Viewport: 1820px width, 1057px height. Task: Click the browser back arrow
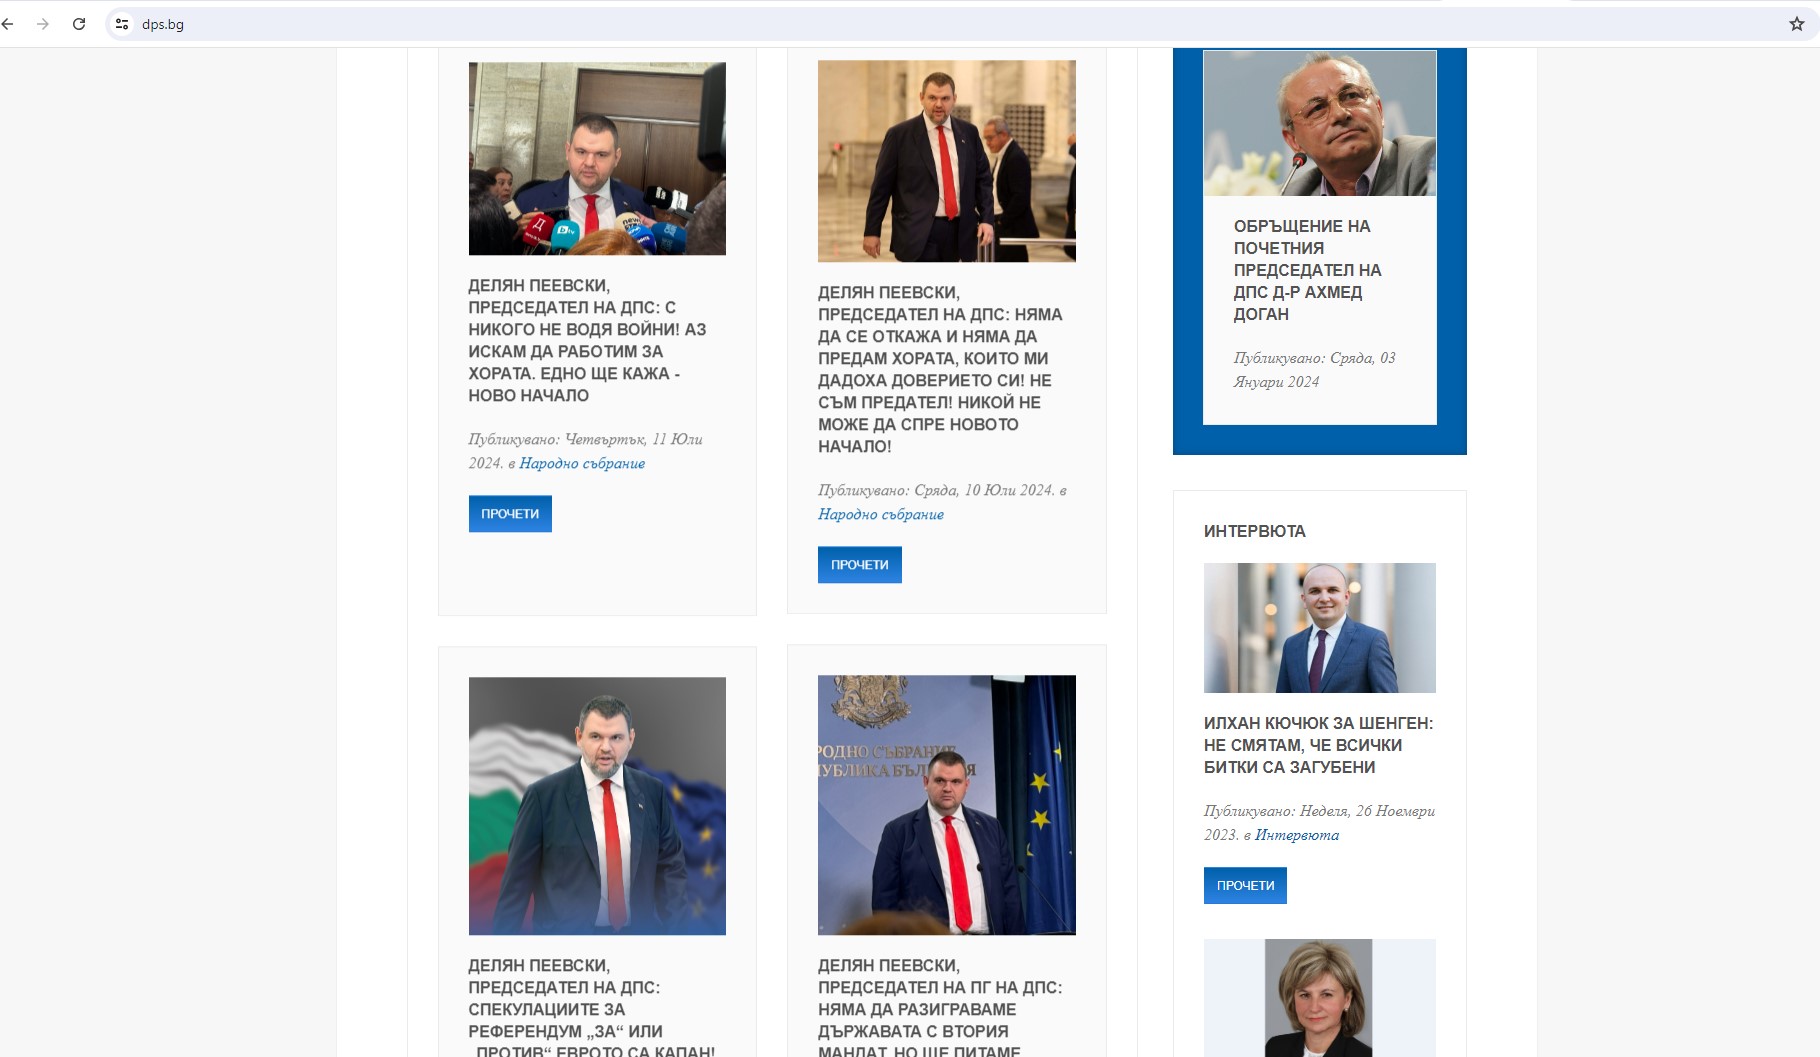click(x=8, y=24)
